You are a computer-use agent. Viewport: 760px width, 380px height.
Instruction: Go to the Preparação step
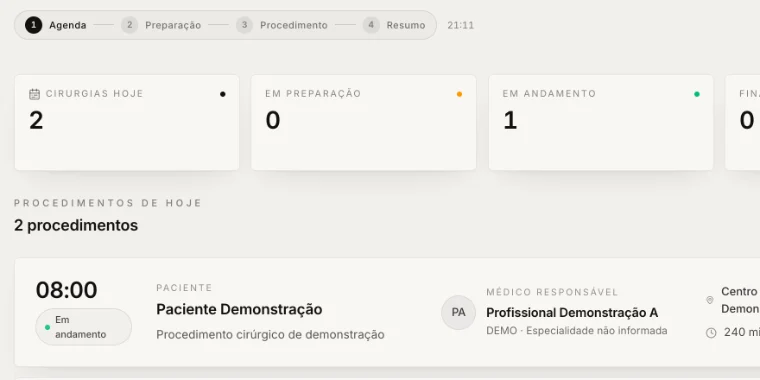(x=161, y=25)
